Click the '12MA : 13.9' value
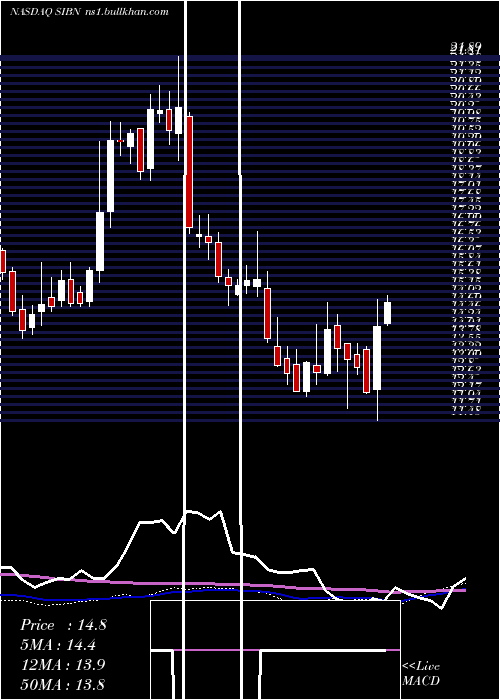This screenshot has height=700, width=500. (x=63, y=665)
